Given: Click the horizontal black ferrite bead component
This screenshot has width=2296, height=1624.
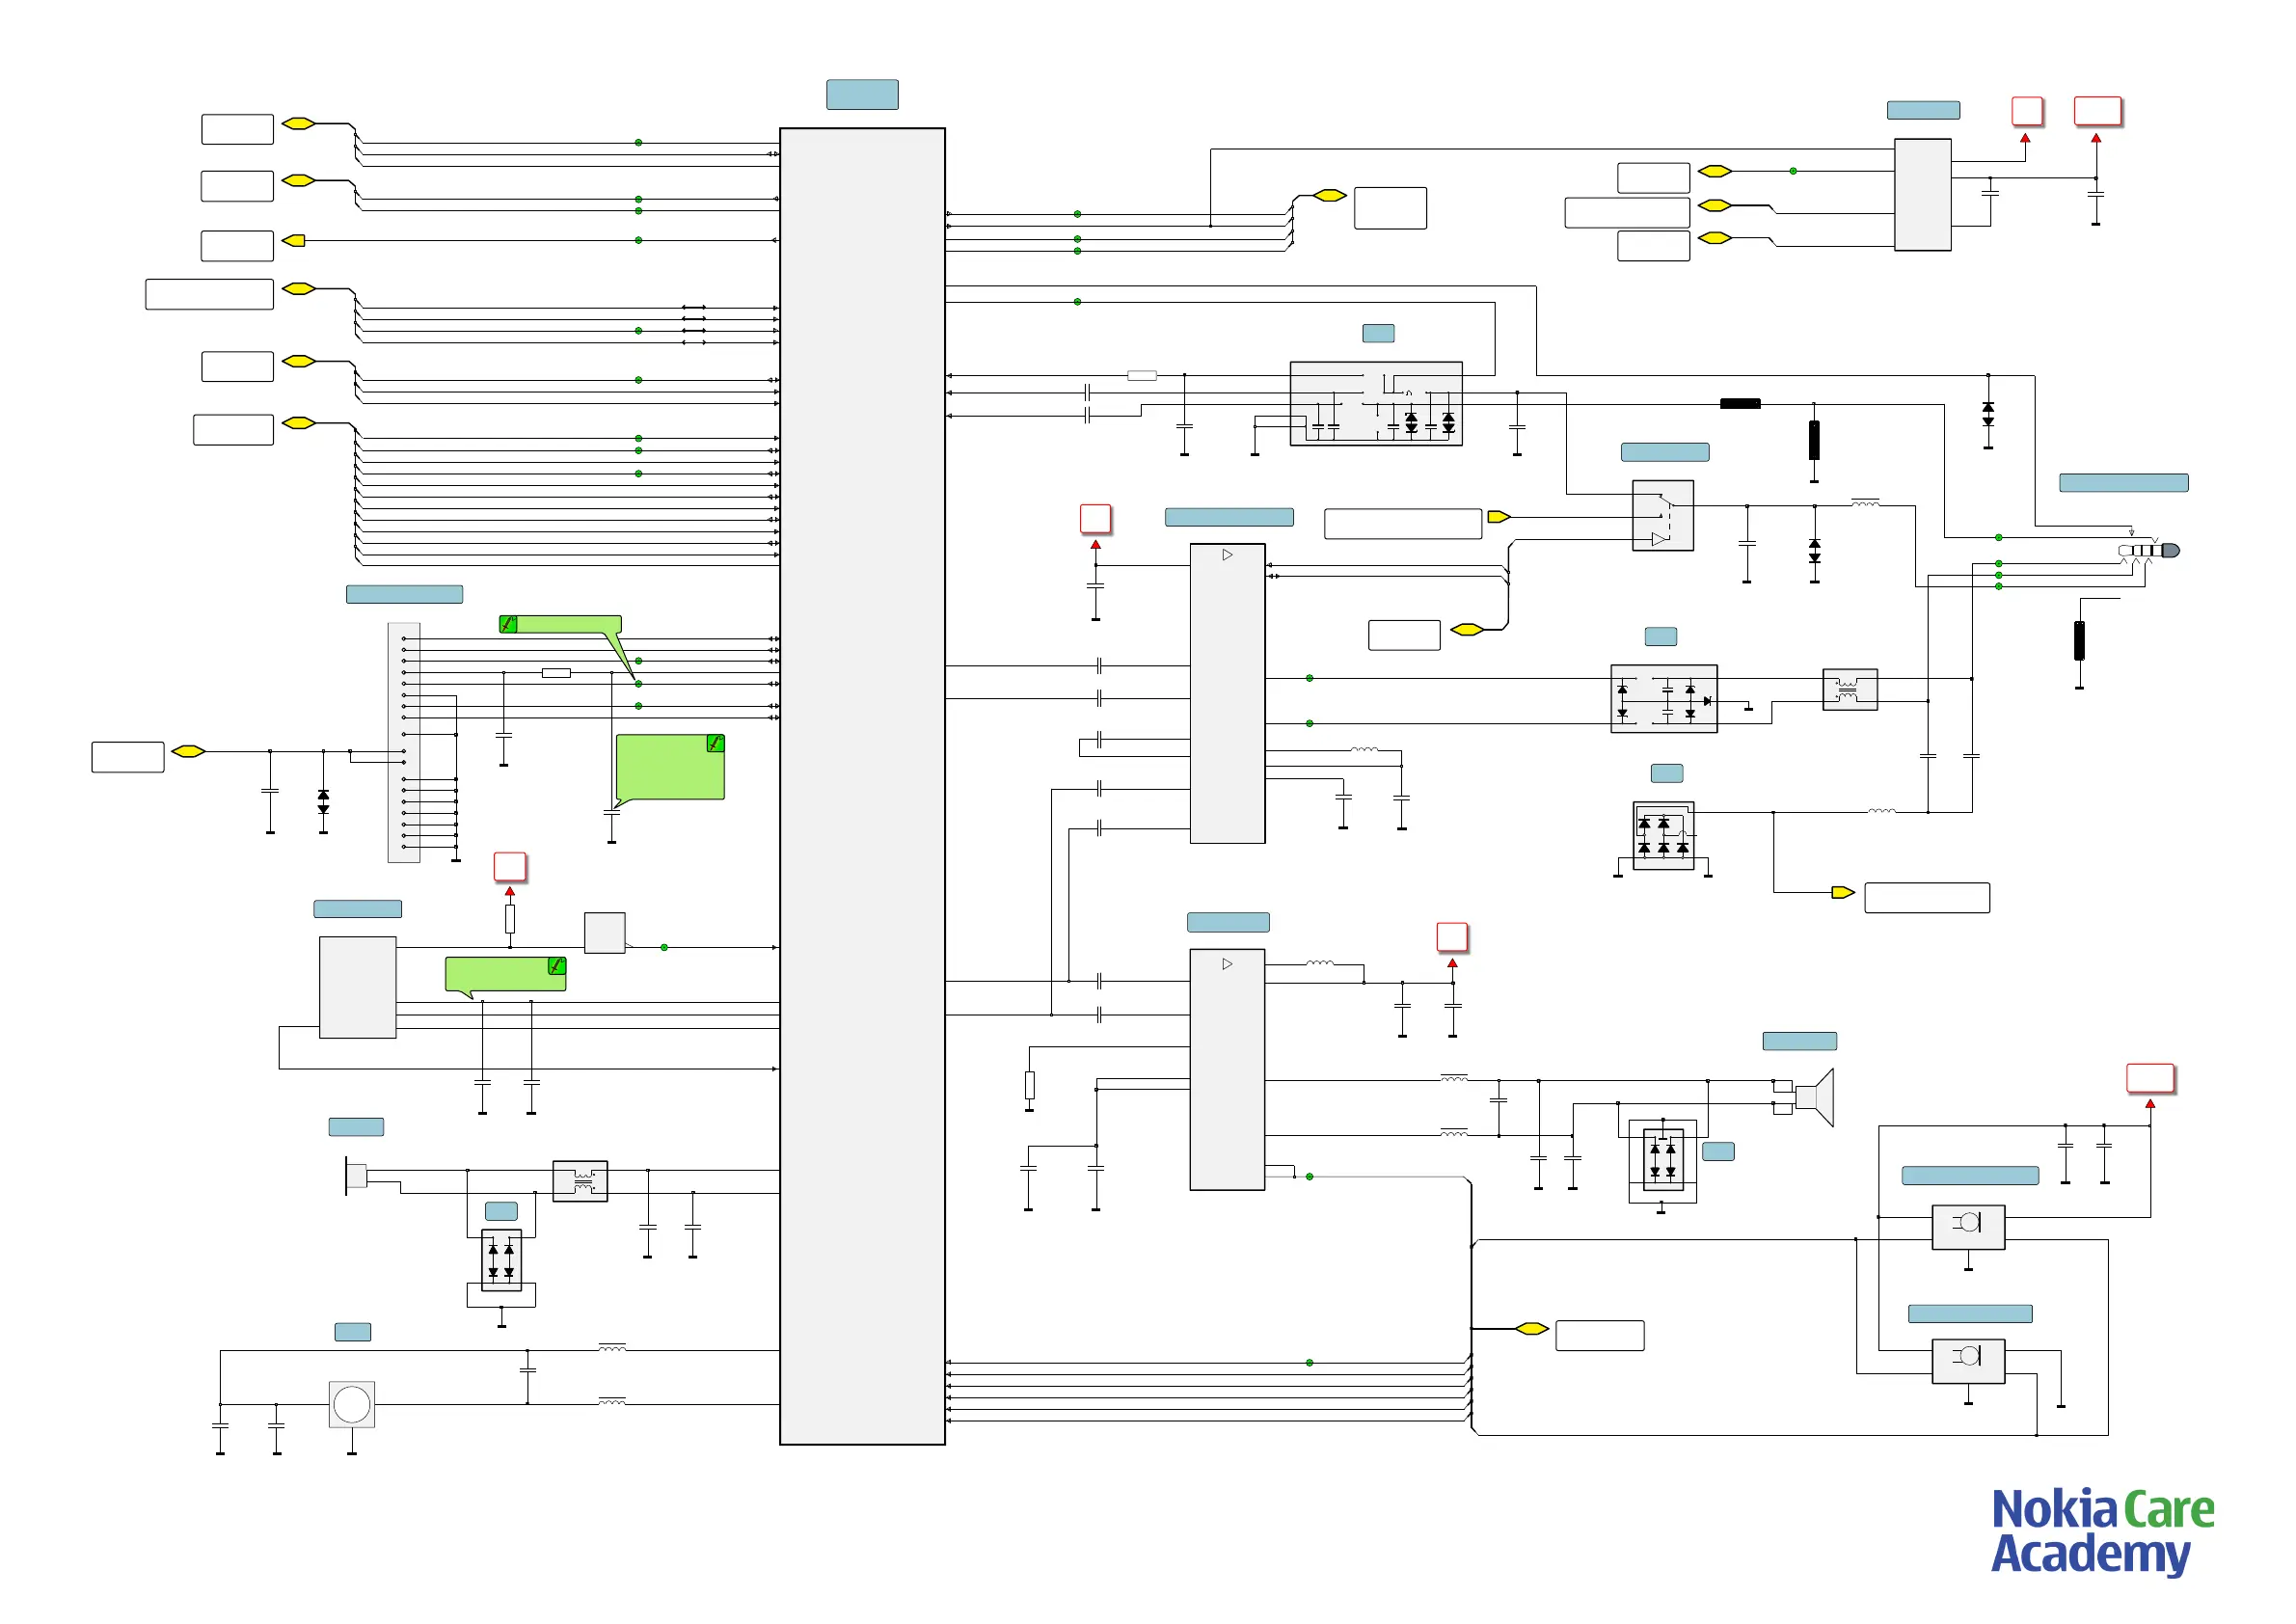Looking at the screenshot, I should pos(1740,404).
